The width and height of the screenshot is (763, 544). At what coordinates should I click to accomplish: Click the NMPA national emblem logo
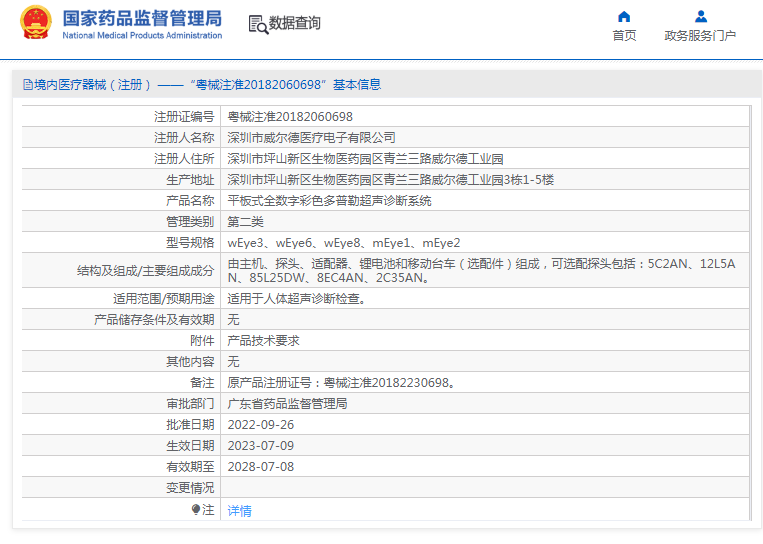36,24
